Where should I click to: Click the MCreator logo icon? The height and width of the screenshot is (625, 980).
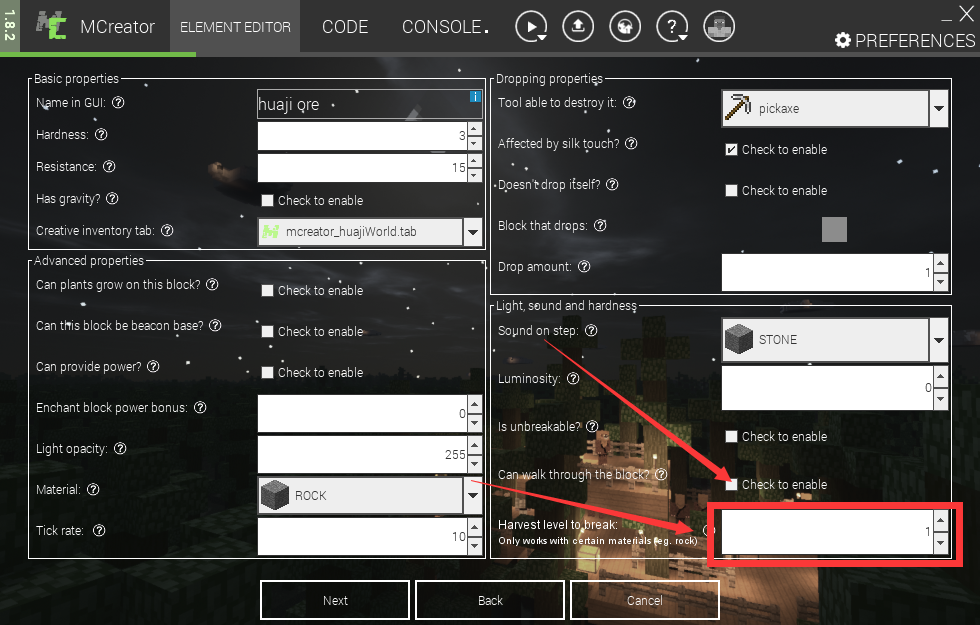click(51, 27)
